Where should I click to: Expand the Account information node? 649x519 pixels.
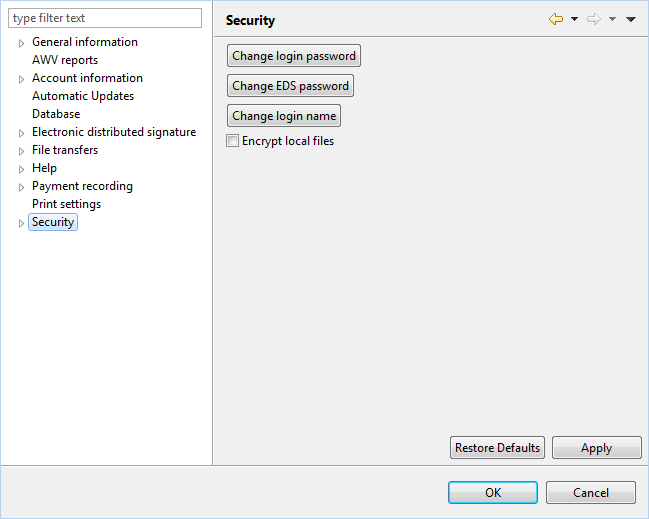tap(21, 79)
